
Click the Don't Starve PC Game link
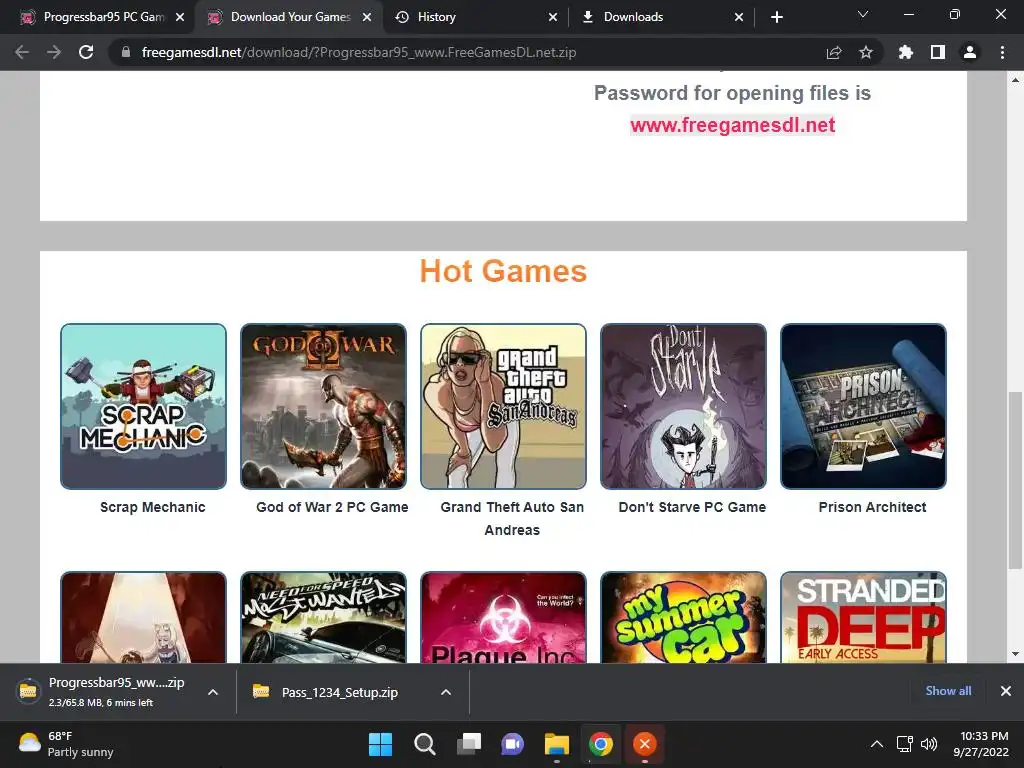[692, 507]
